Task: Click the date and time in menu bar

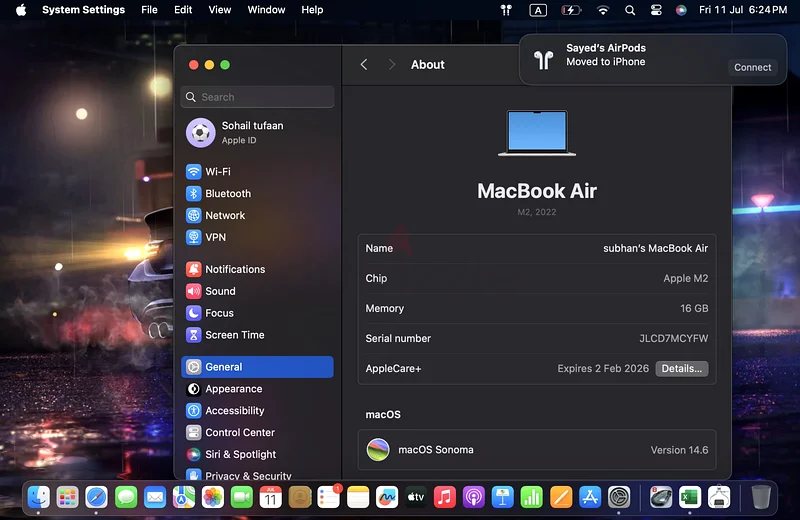Action: click(742, 10)
